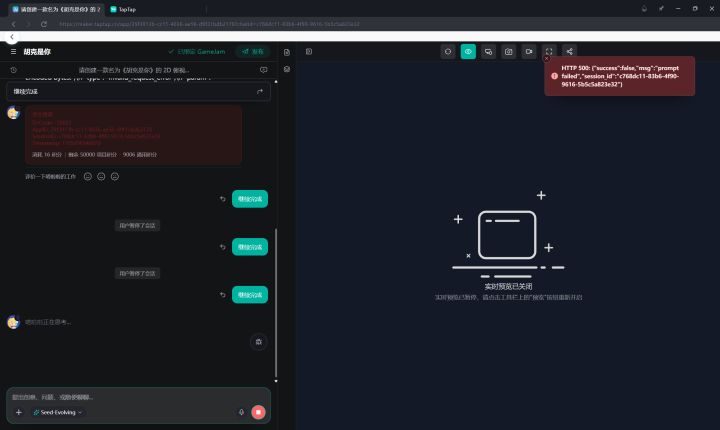Click the 发布 publish button
The image size is (720, 430).
[253, 51]
